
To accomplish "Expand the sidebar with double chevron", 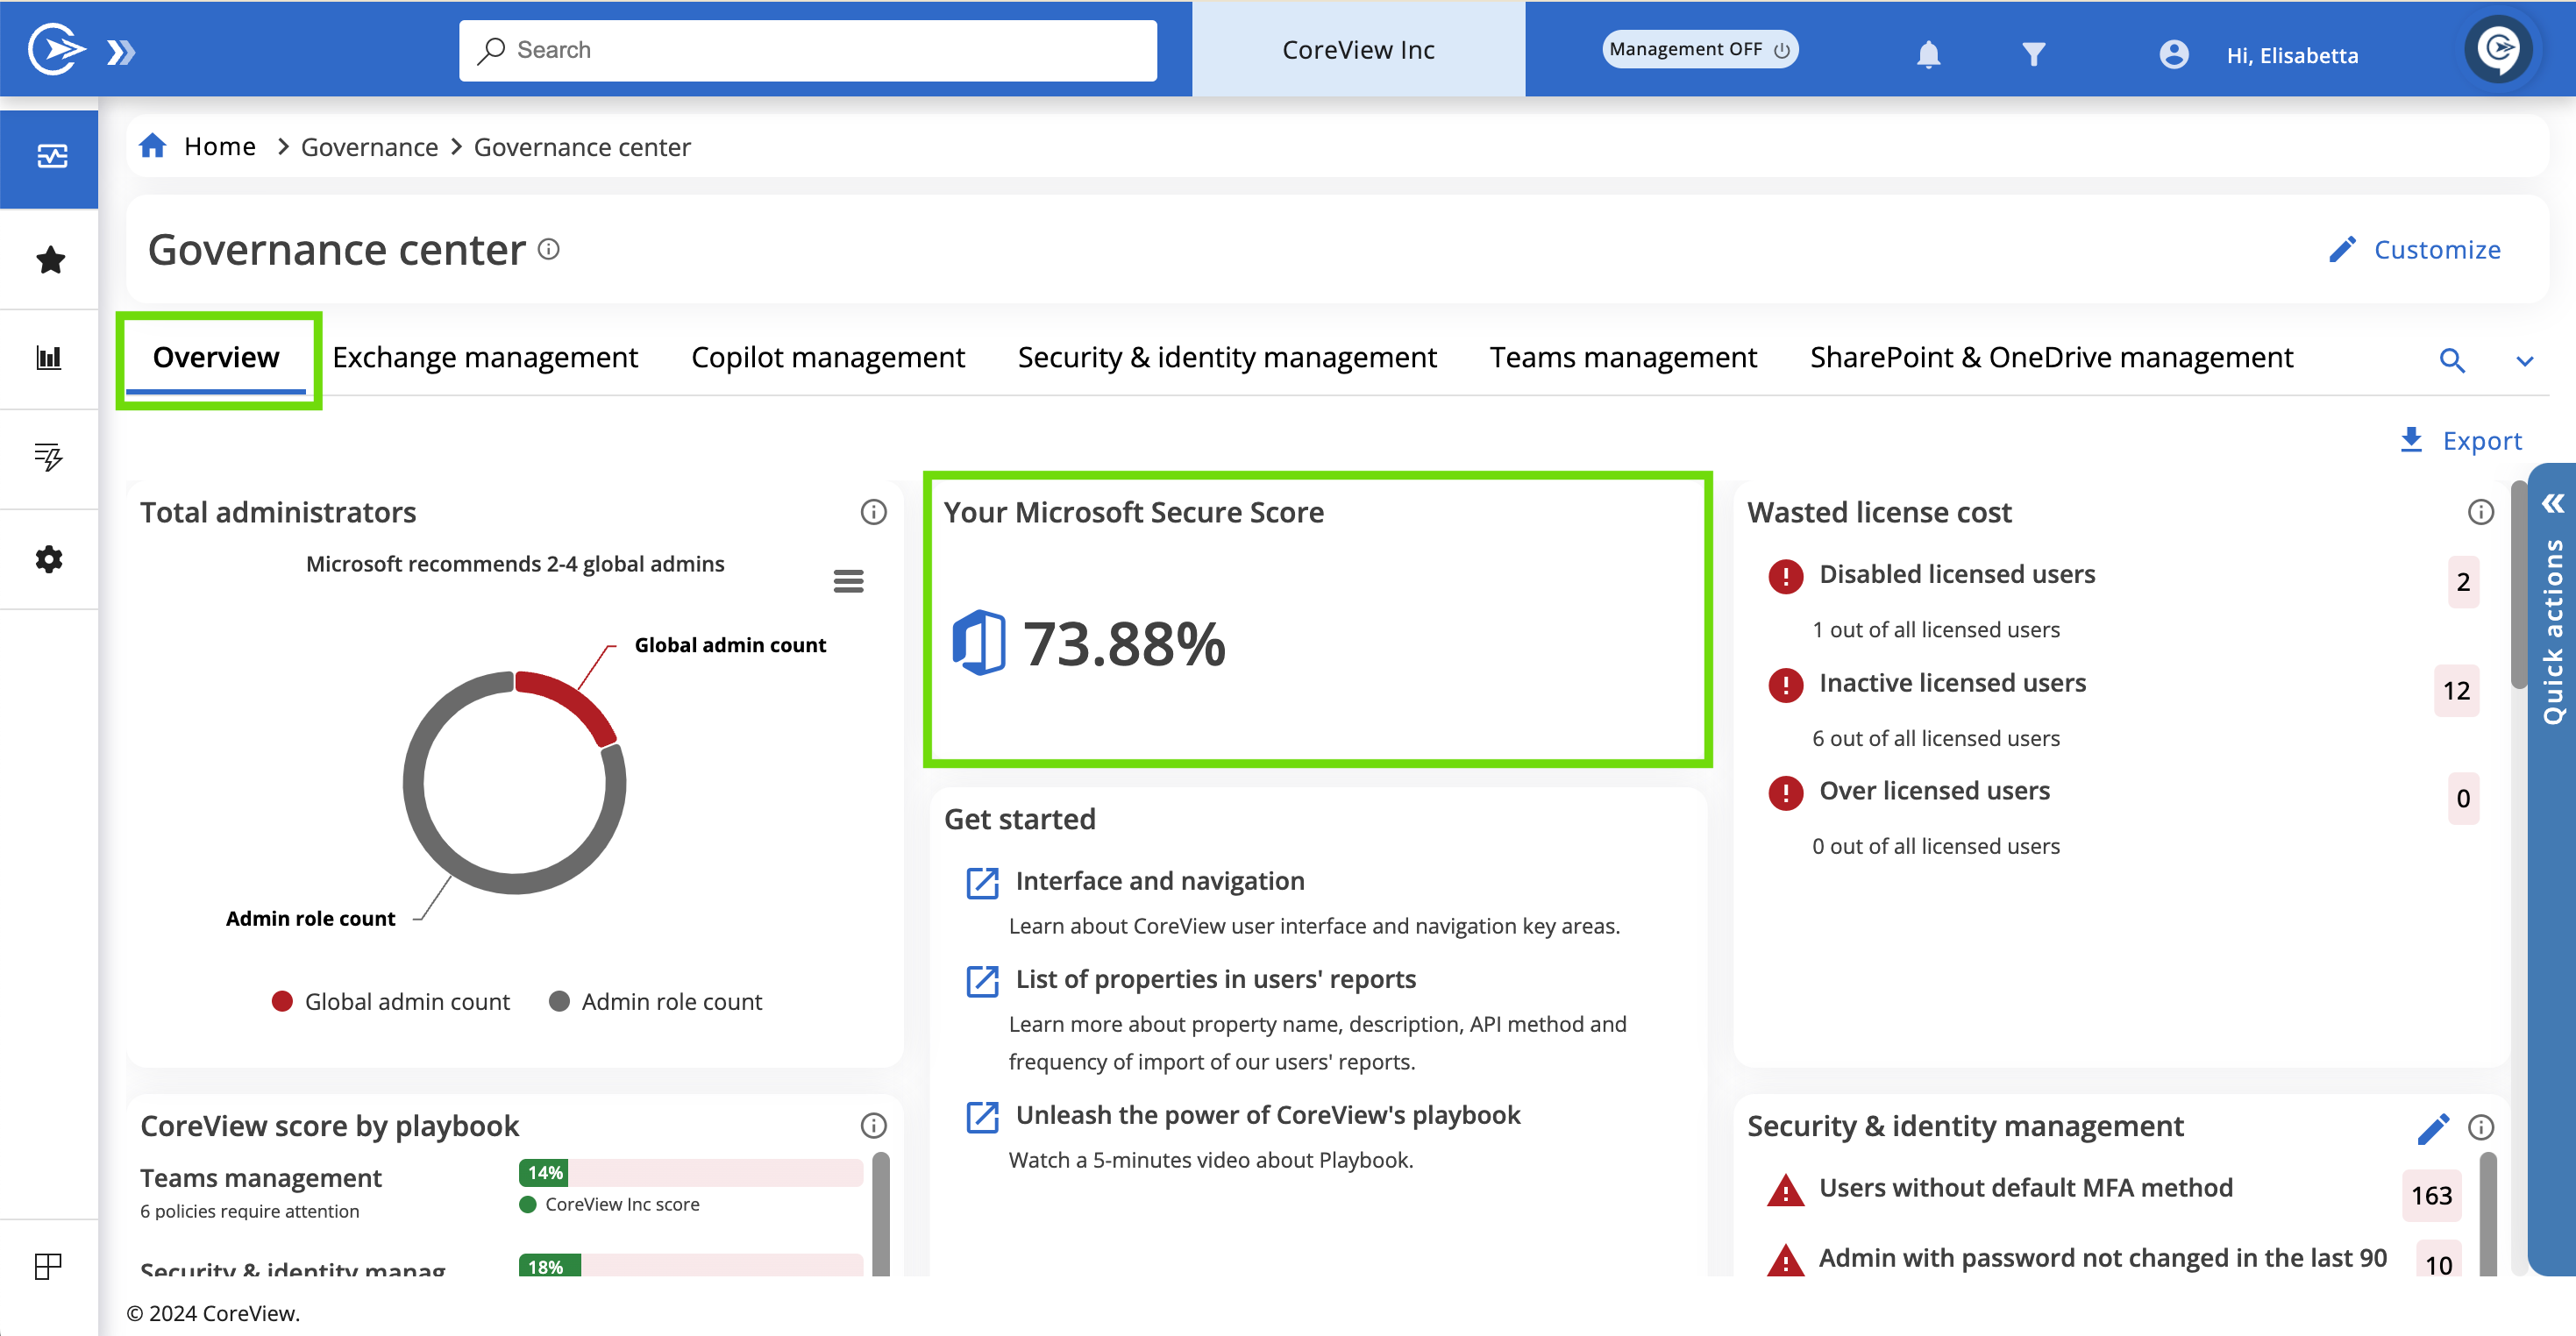I will click(121, 52).
